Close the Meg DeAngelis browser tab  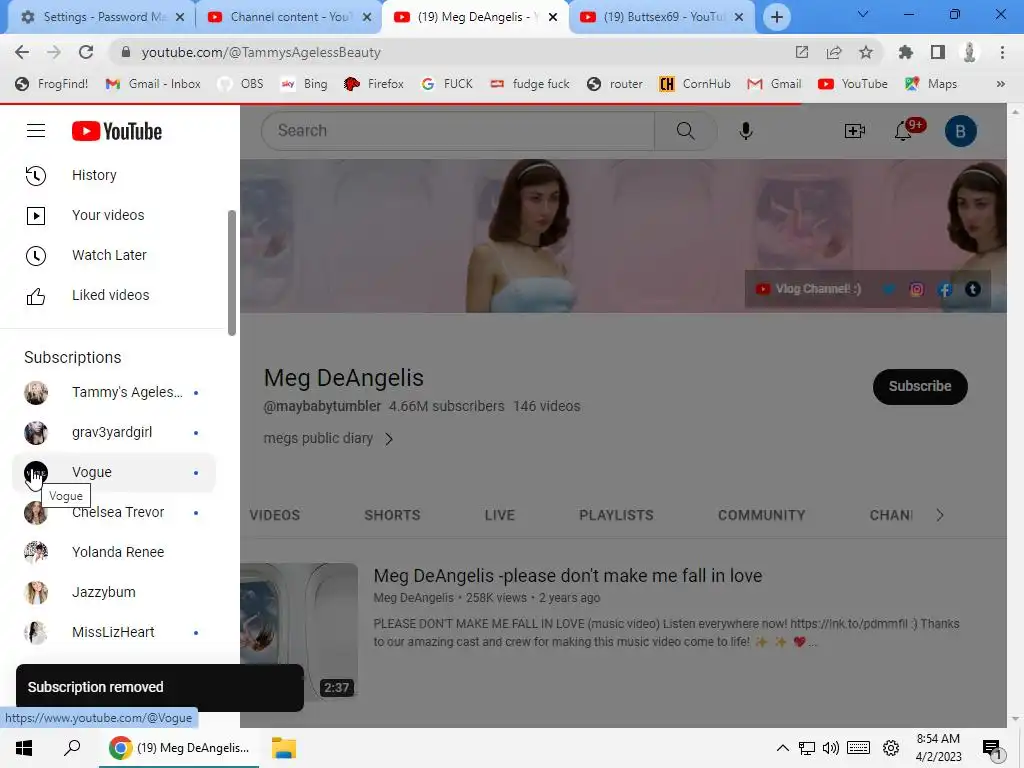pos(552,17)
